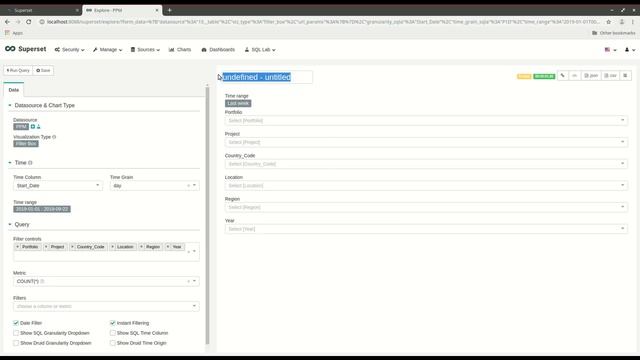Remove the Region filter control tag
The width and height of the screenshot is (640, 360).
141,247
